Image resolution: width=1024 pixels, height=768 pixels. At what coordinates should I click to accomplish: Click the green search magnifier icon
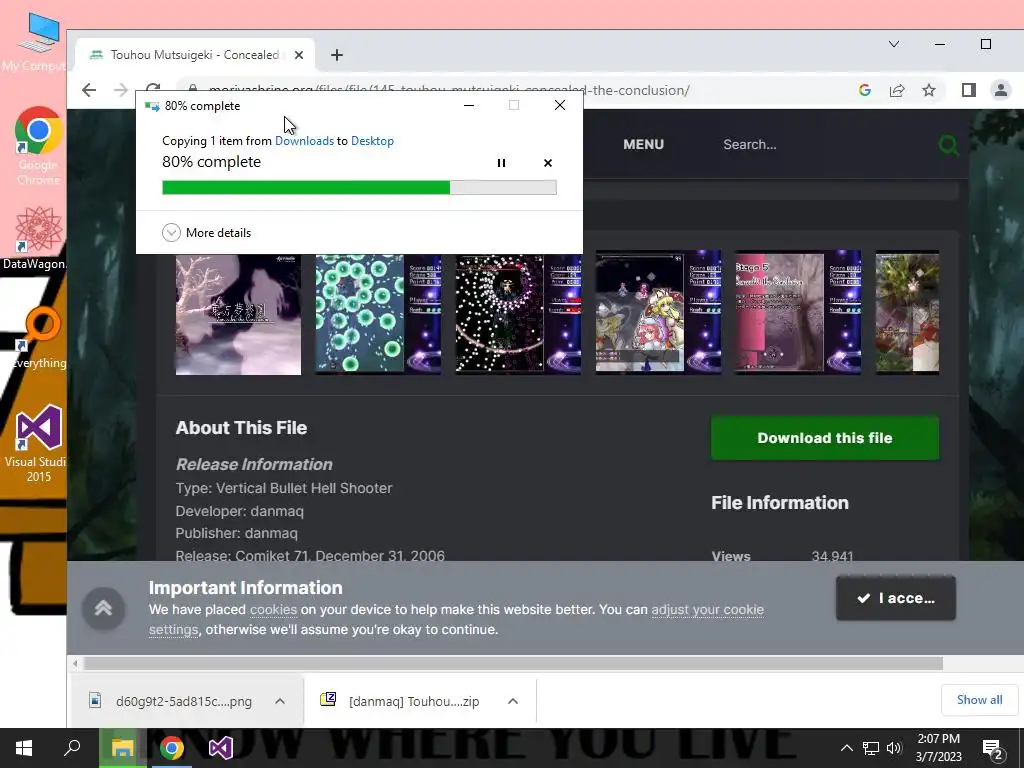(948, 144)
